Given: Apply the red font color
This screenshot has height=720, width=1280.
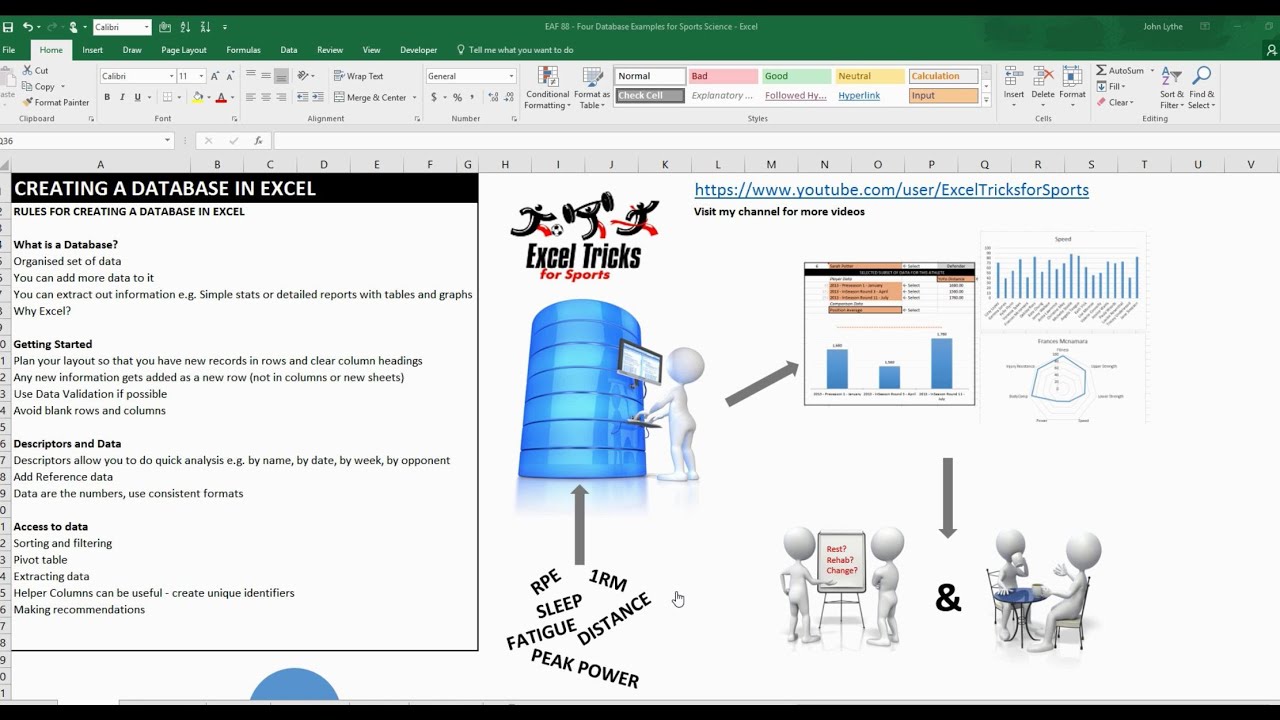Looking at the screenshot, I should 221,97.
